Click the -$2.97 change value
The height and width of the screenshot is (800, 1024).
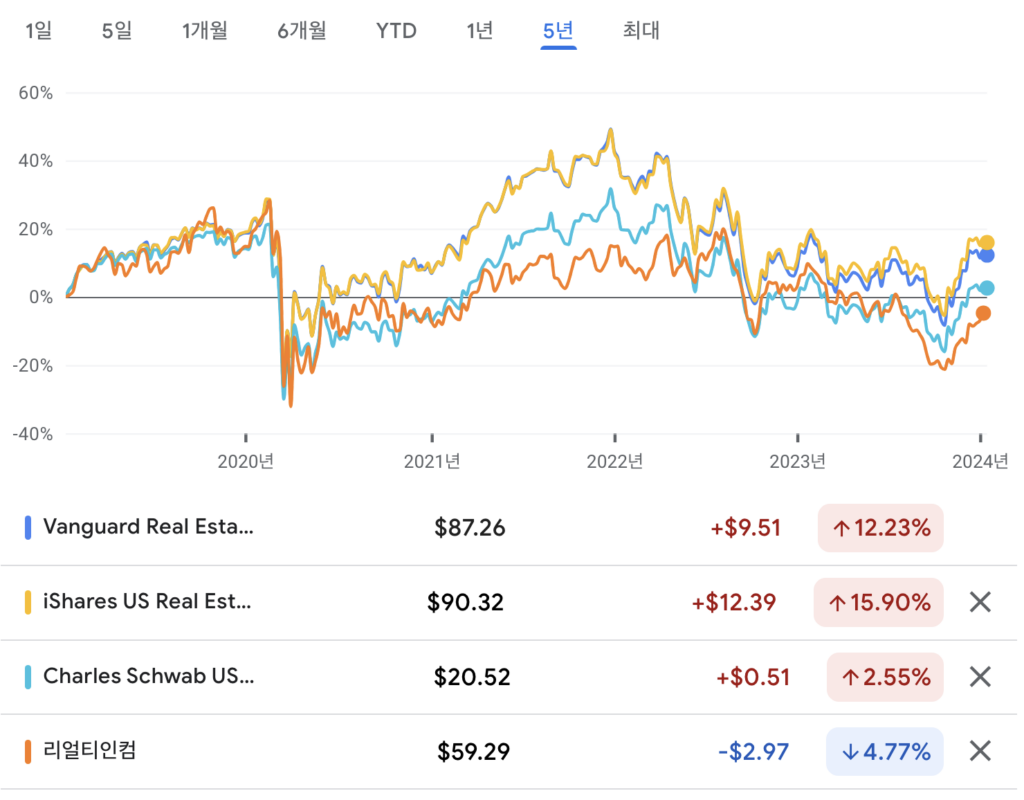point(753,751)
